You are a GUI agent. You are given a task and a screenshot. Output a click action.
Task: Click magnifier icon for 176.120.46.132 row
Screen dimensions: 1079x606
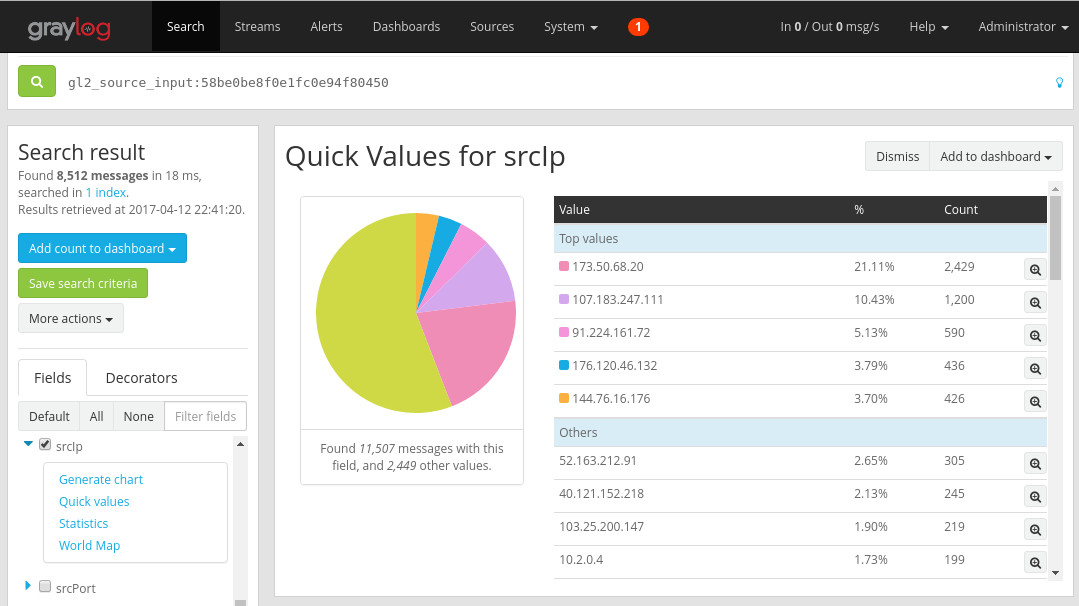(x=1035, y=368)
